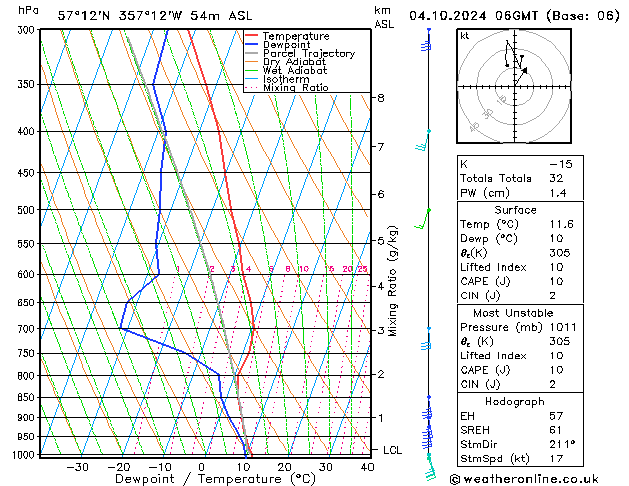
Task: Click the '8' km altitude label
Action: click(x=381, y=98)
